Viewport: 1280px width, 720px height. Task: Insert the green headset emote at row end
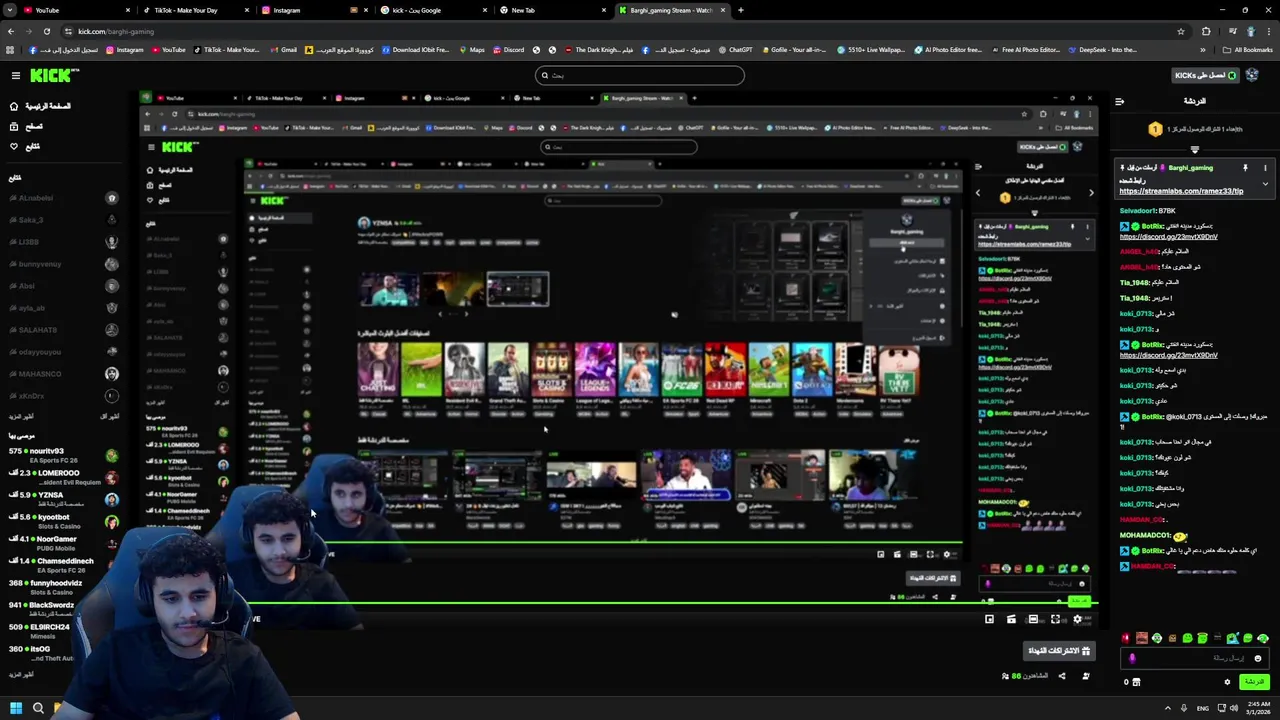coord(1263,638)
